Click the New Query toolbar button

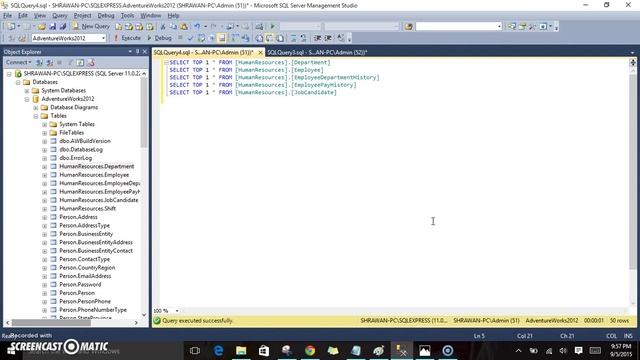(91, 26)
